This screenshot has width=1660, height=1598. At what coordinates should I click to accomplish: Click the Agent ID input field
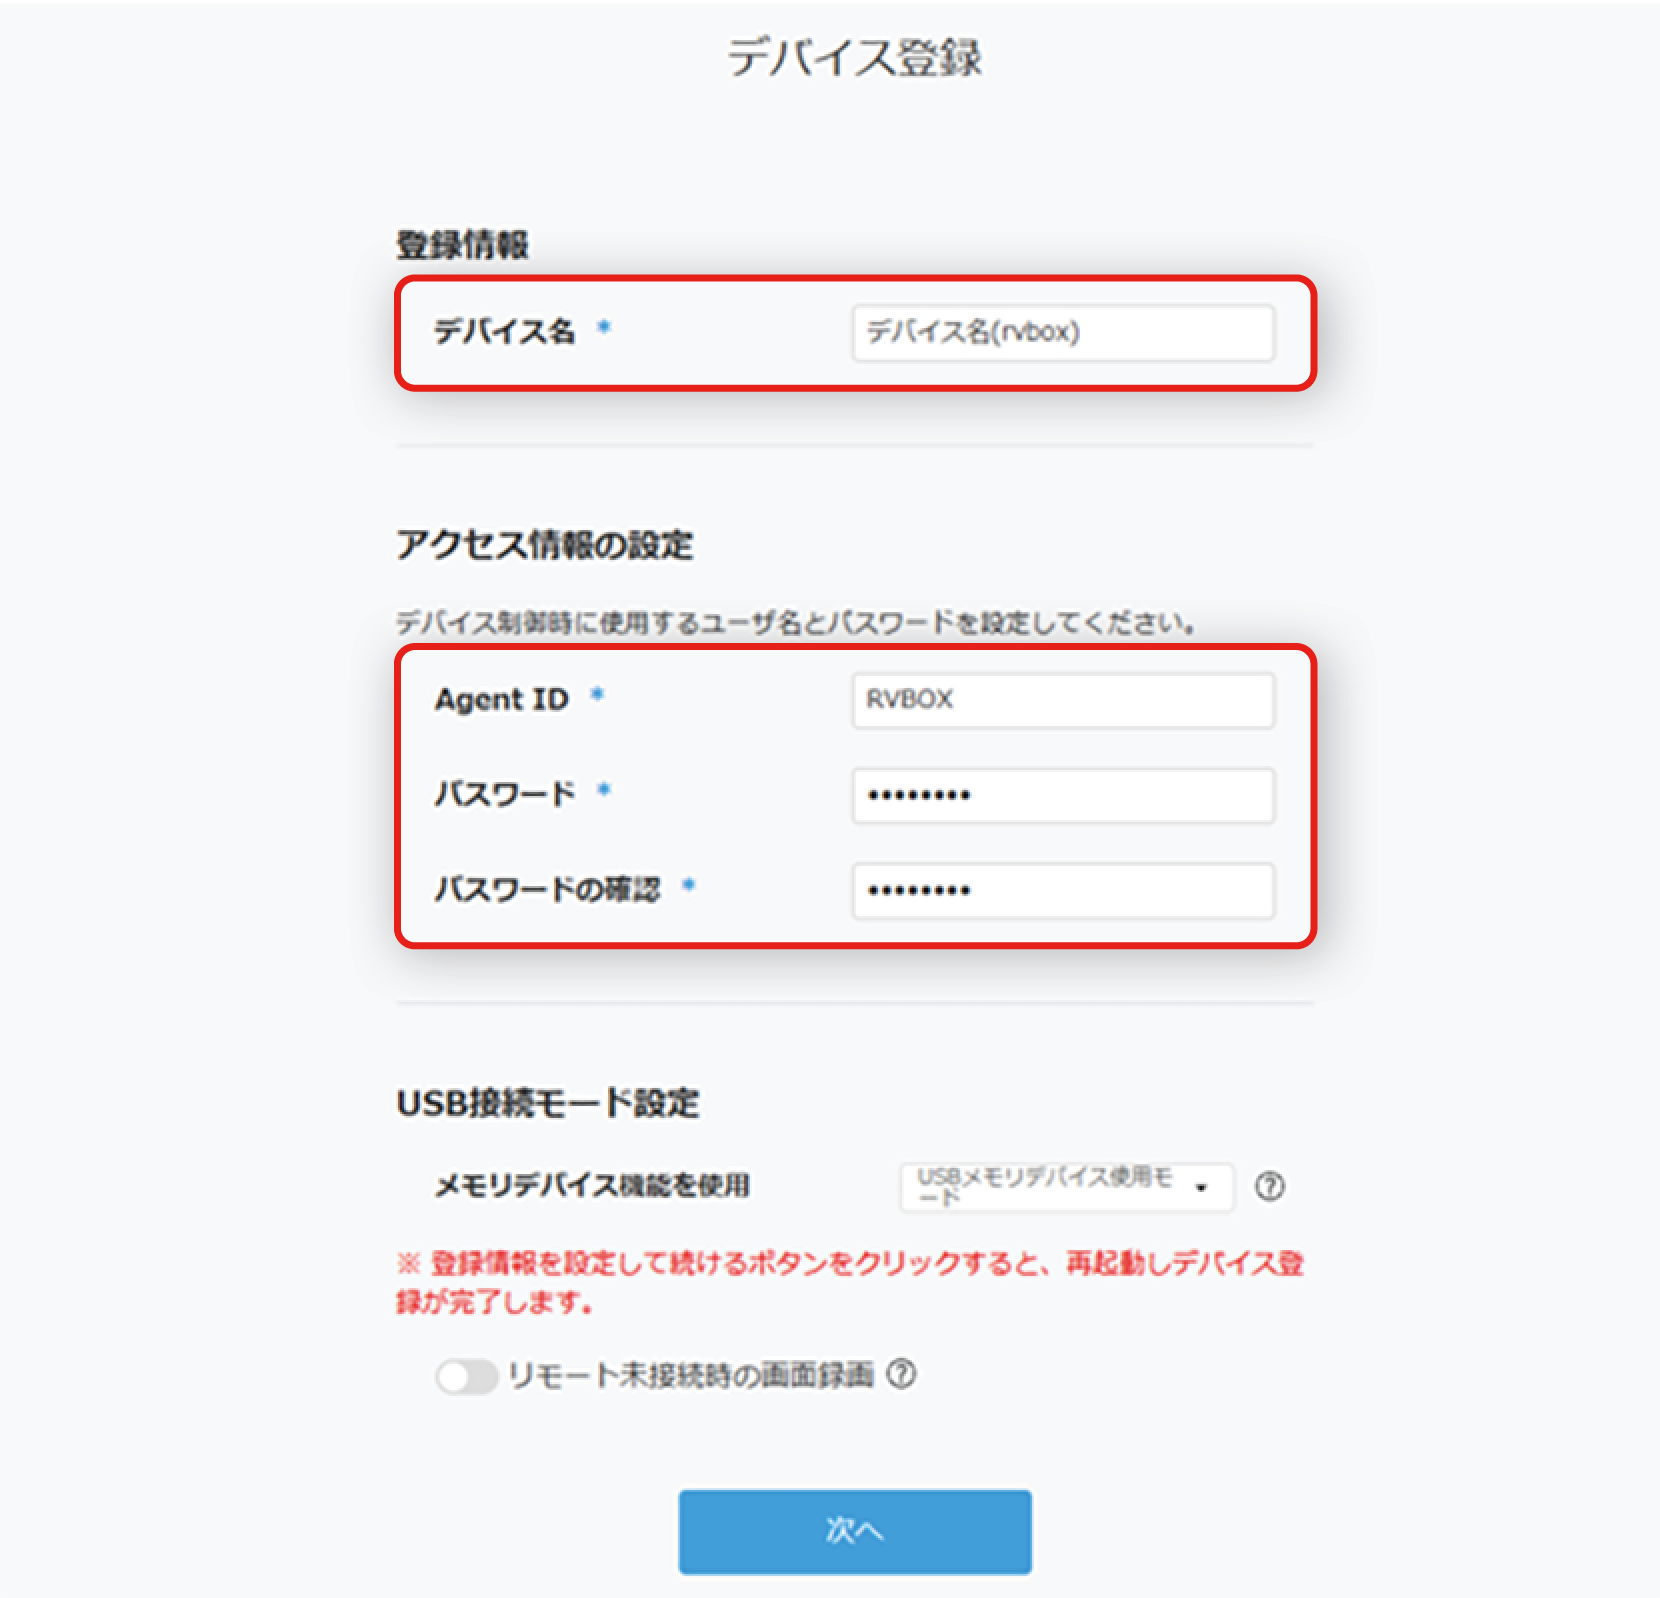click(x=1063, y=700)
